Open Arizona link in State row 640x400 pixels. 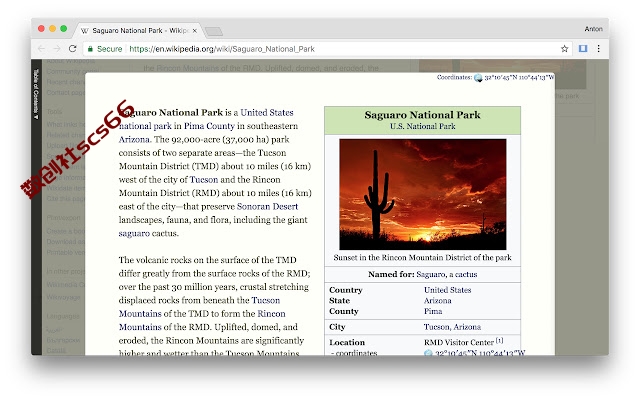(438, 301)
